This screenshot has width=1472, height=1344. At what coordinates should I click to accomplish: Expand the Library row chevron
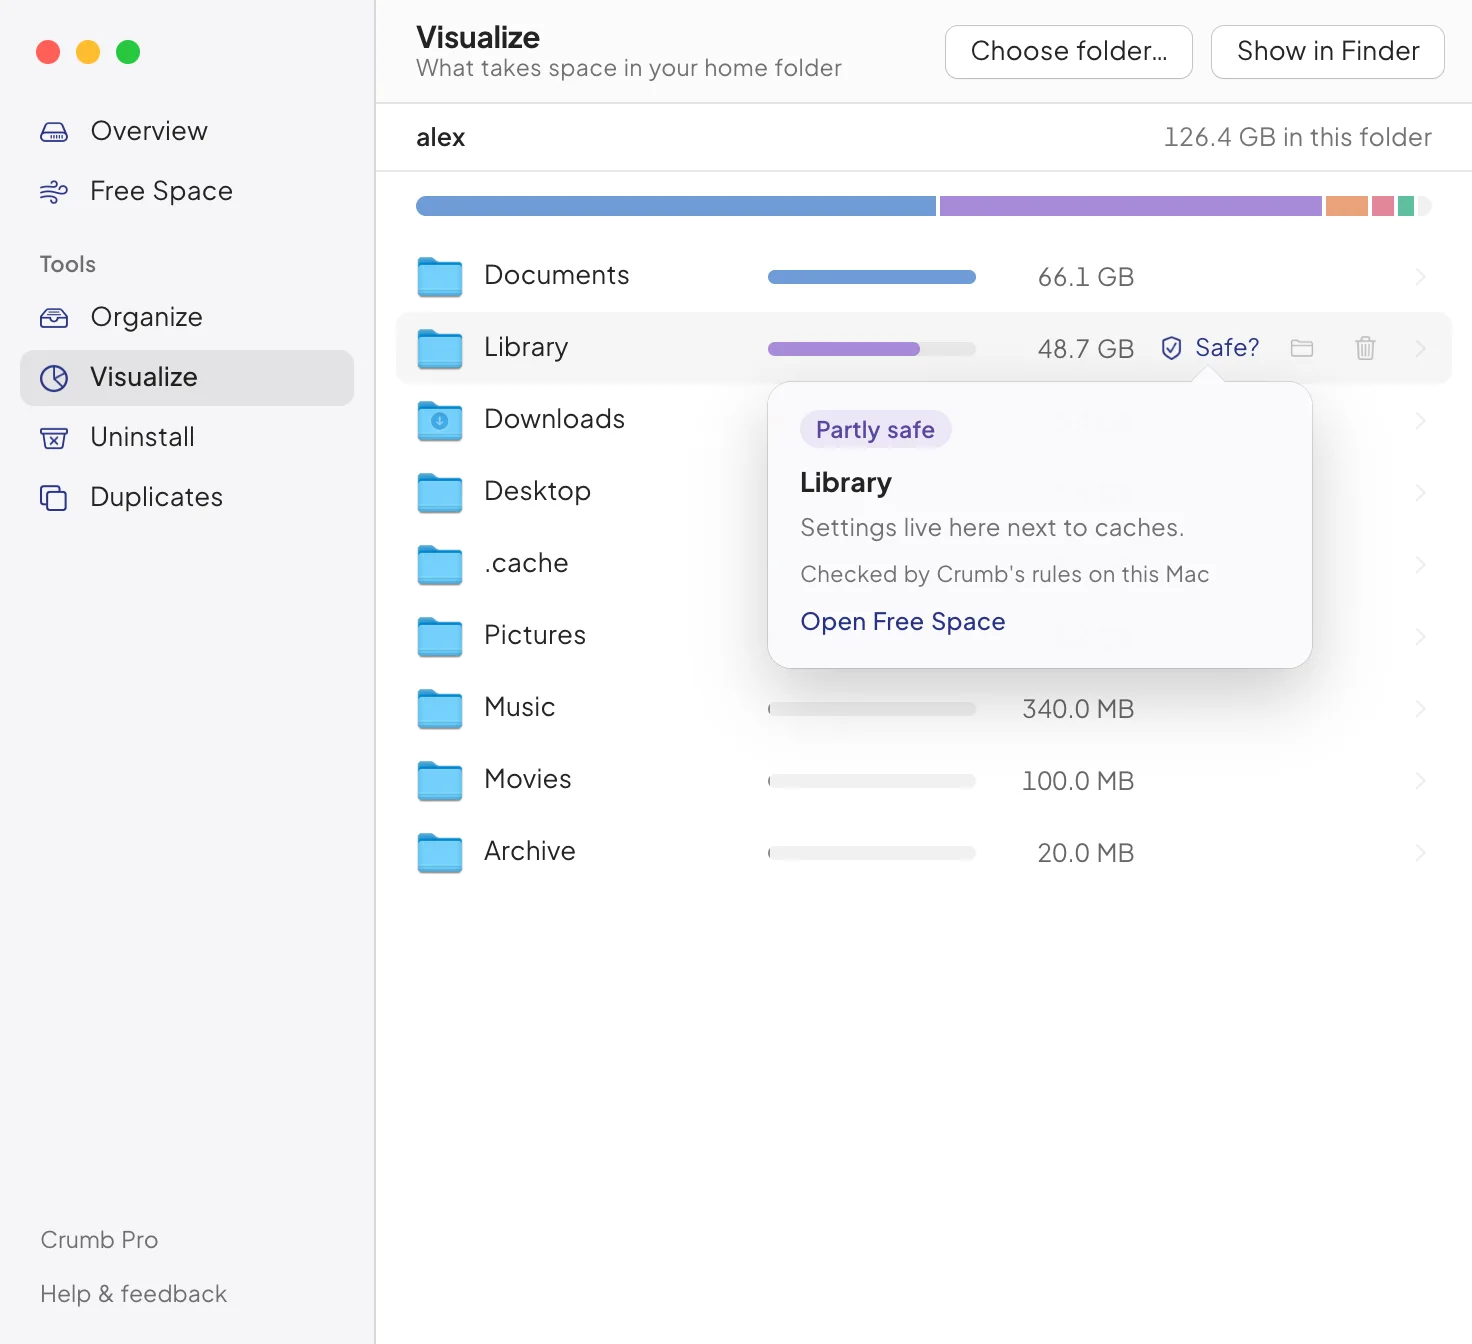point(1420,348)
